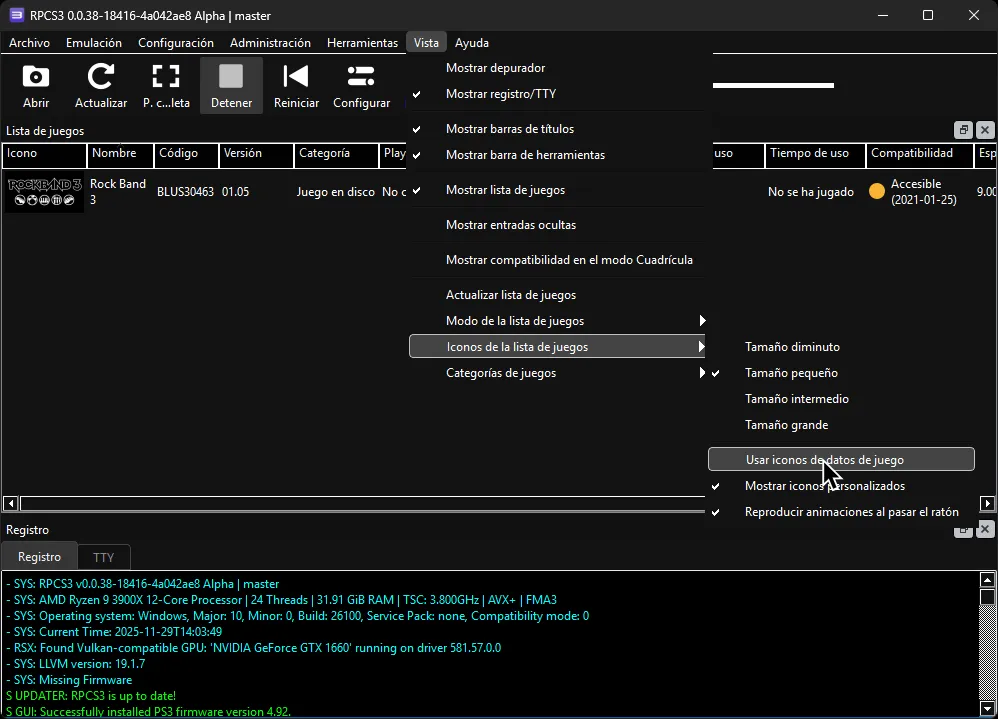This screenshot has height=719, width=998.
Task: Click the Reiniciar restart icon
Action: (296, 84)
